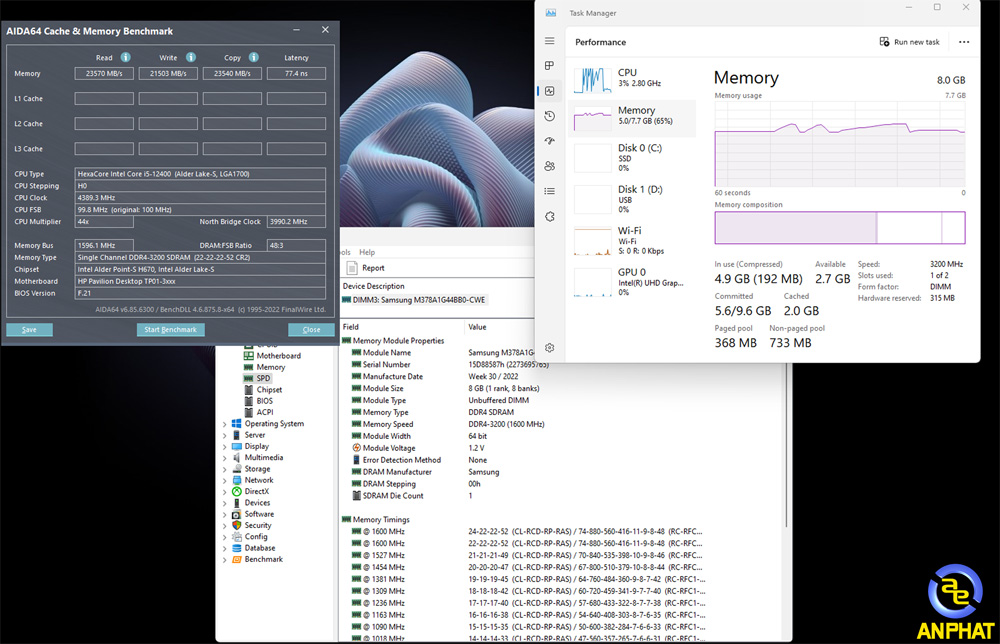Viewport: 1000px width, 644px height.
Task: Expand the Software tree node
Action: pos(224,515)
